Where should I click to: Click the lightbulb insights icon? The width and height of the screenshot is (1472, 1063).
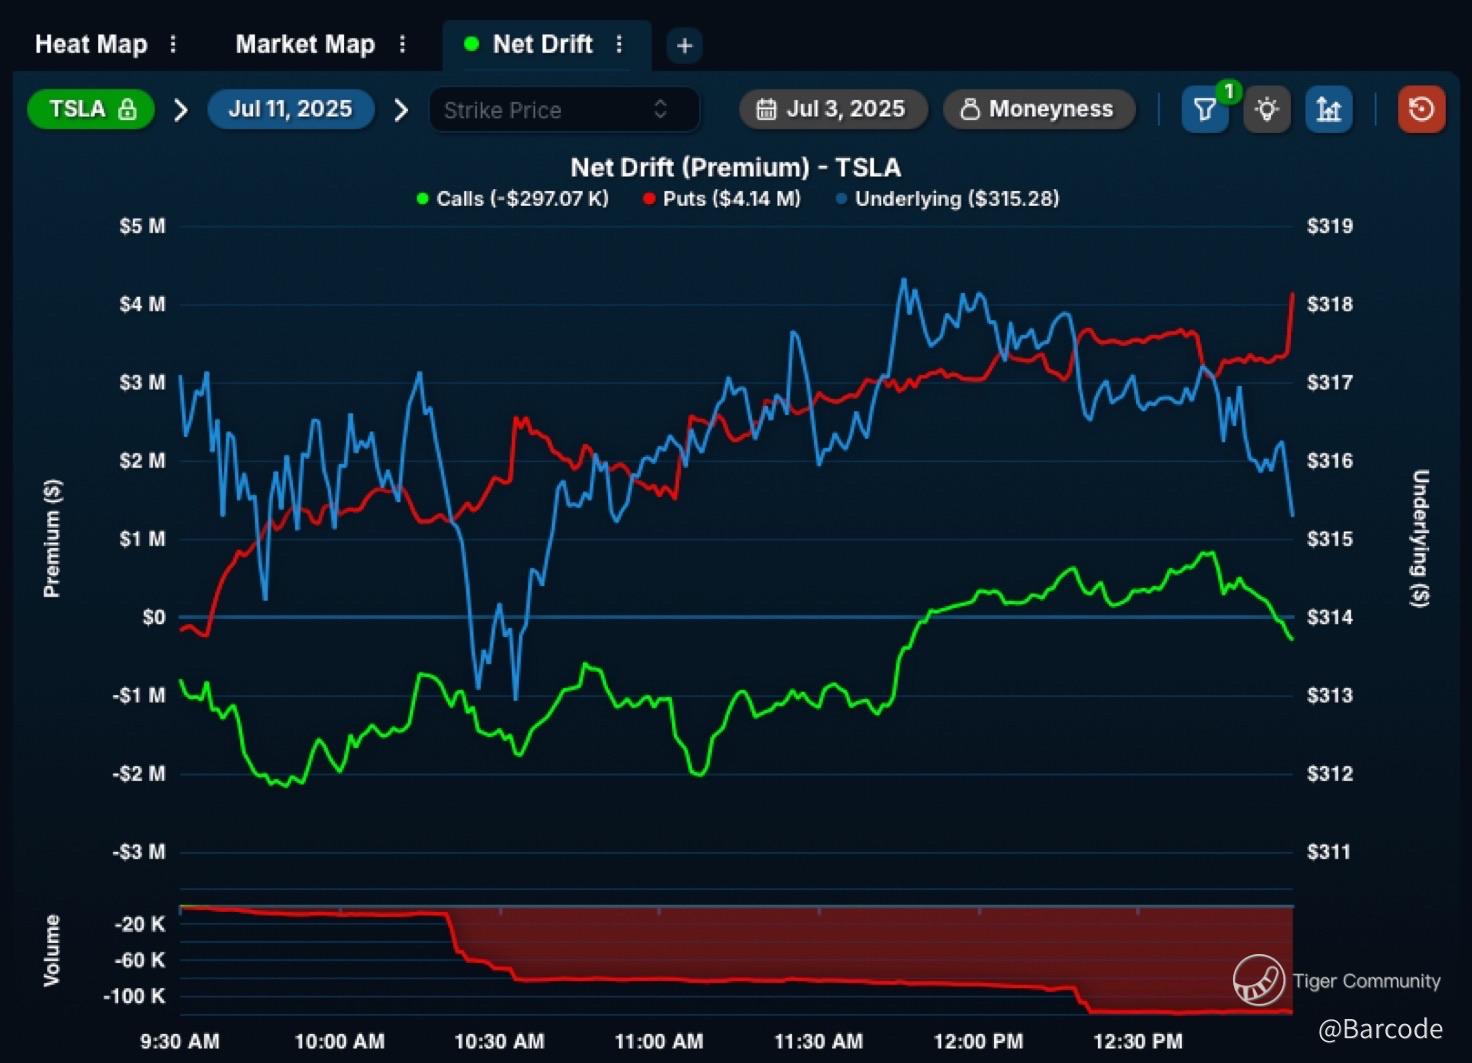click(x=1266, y=110)
